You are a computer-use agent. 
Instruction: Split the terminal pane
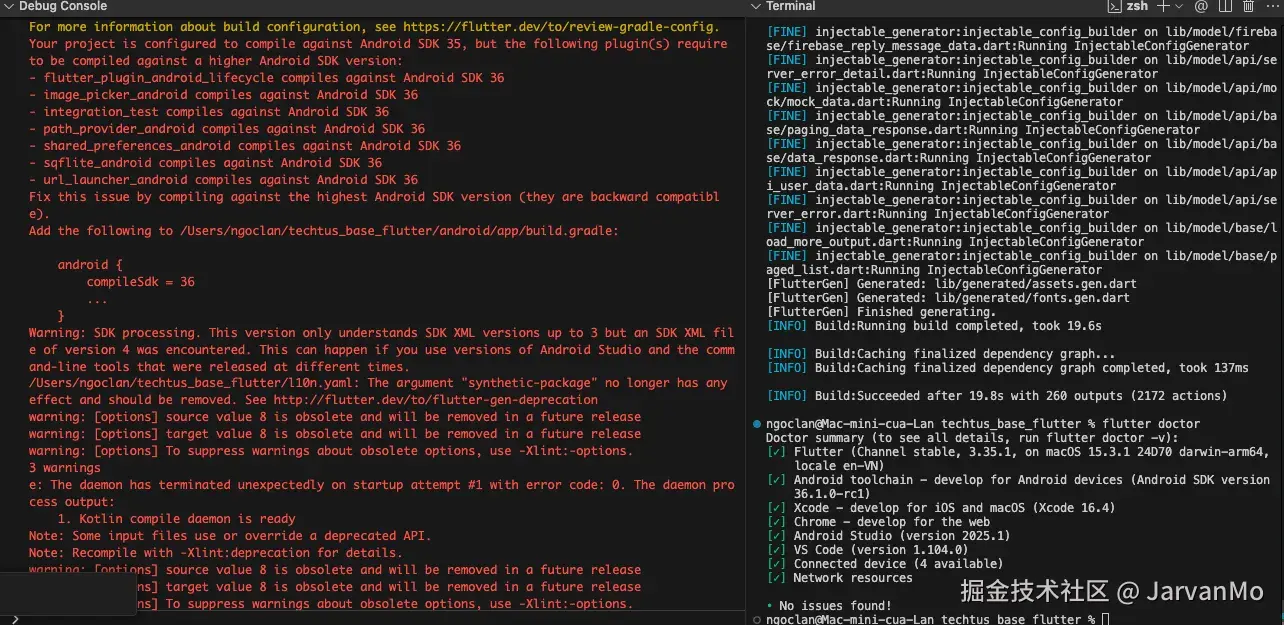(1223, 6)
